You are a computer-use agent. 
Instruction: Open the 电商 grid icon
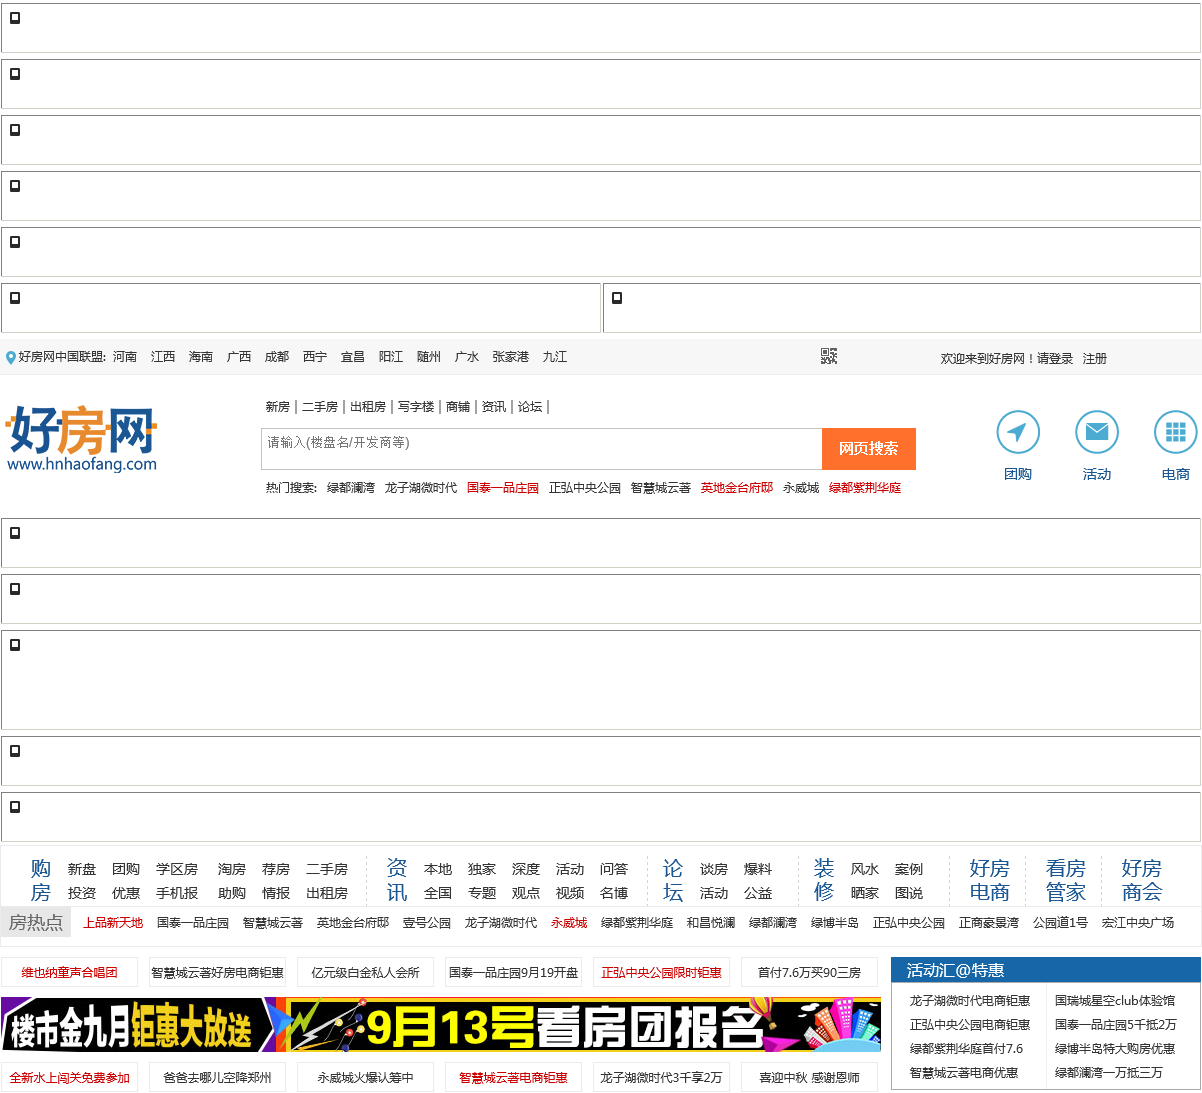click(x=1176, y=433)
